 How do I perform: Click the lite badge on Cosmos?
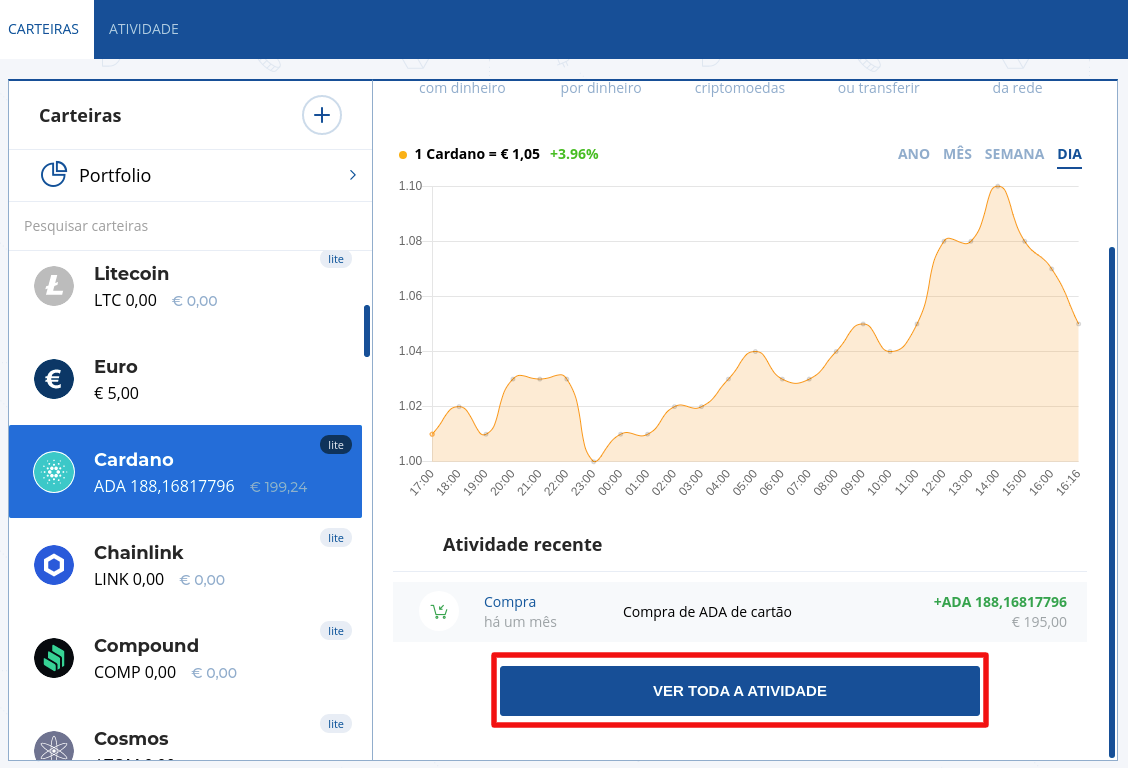336,724
